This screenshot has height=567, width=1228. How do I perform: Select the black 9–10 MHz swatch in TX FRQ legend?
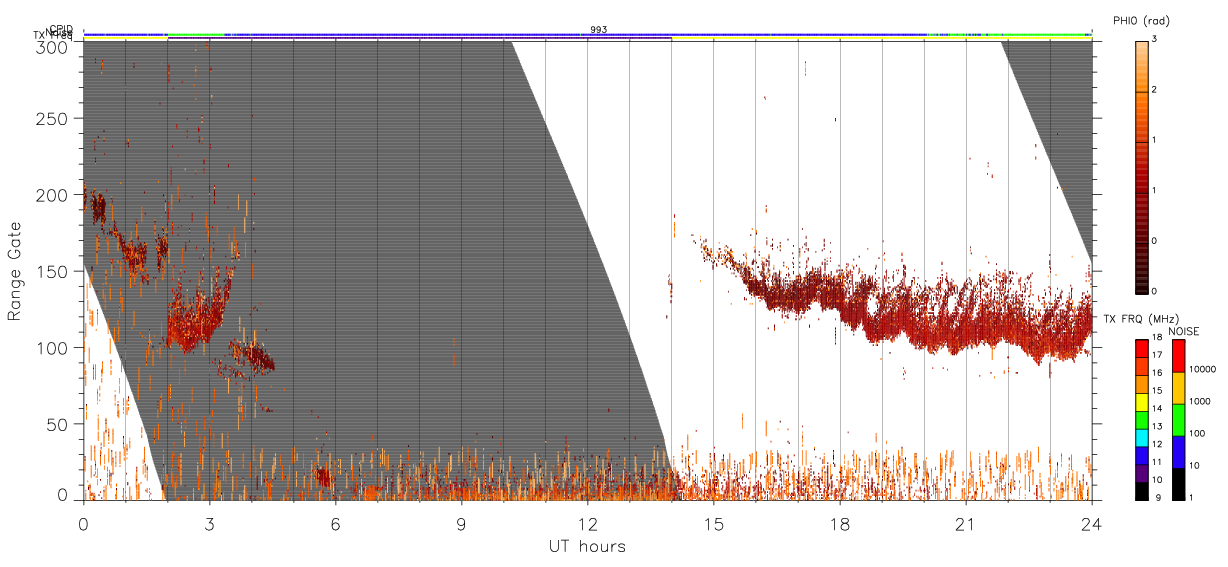point(1142,489)
